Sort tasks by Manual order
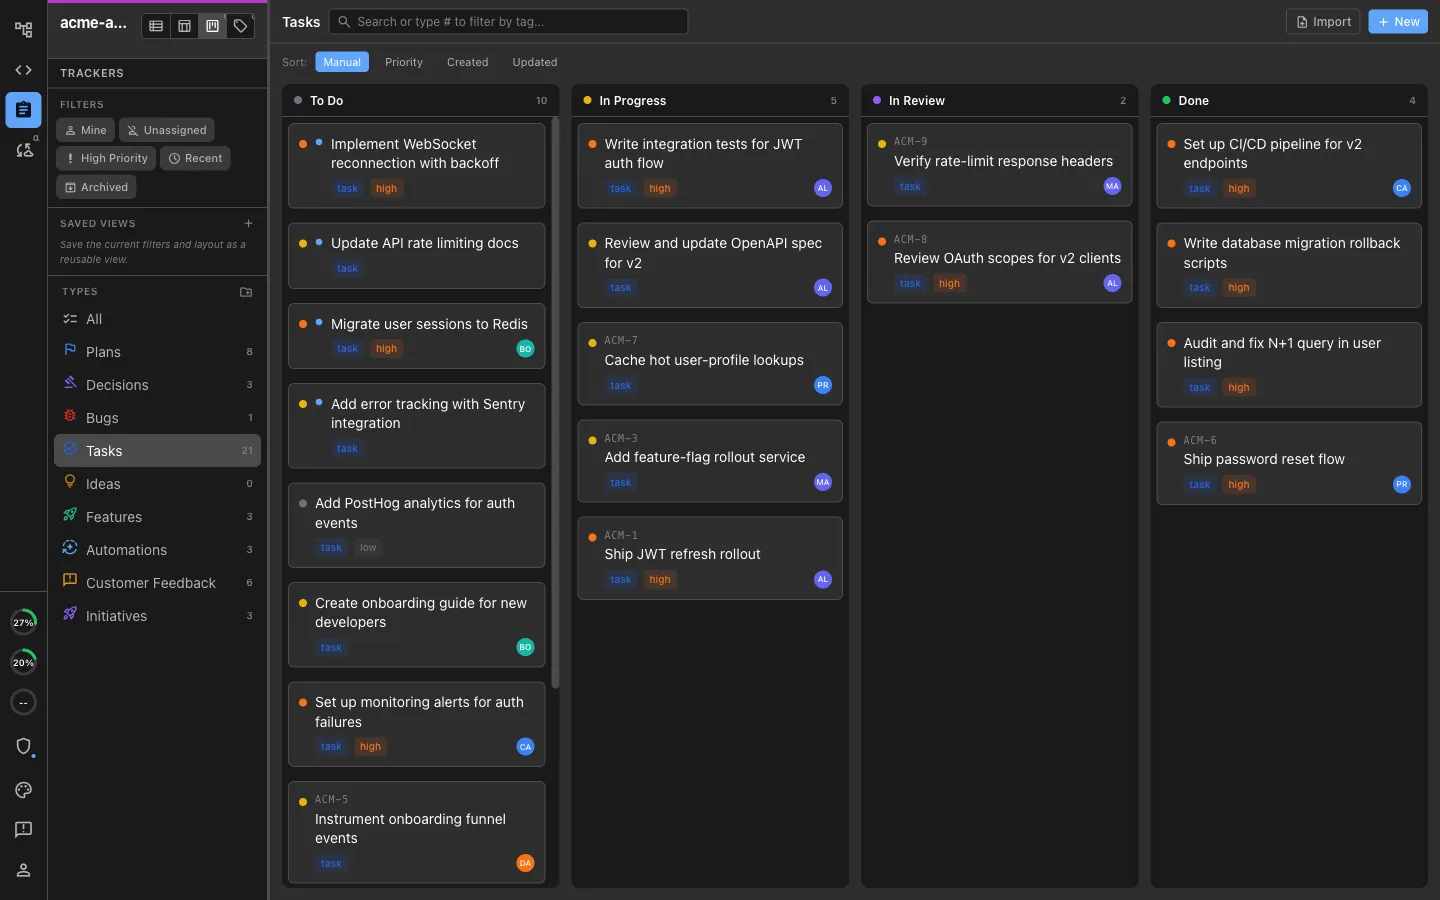The image size is (1440, 900). click(342, 62)
